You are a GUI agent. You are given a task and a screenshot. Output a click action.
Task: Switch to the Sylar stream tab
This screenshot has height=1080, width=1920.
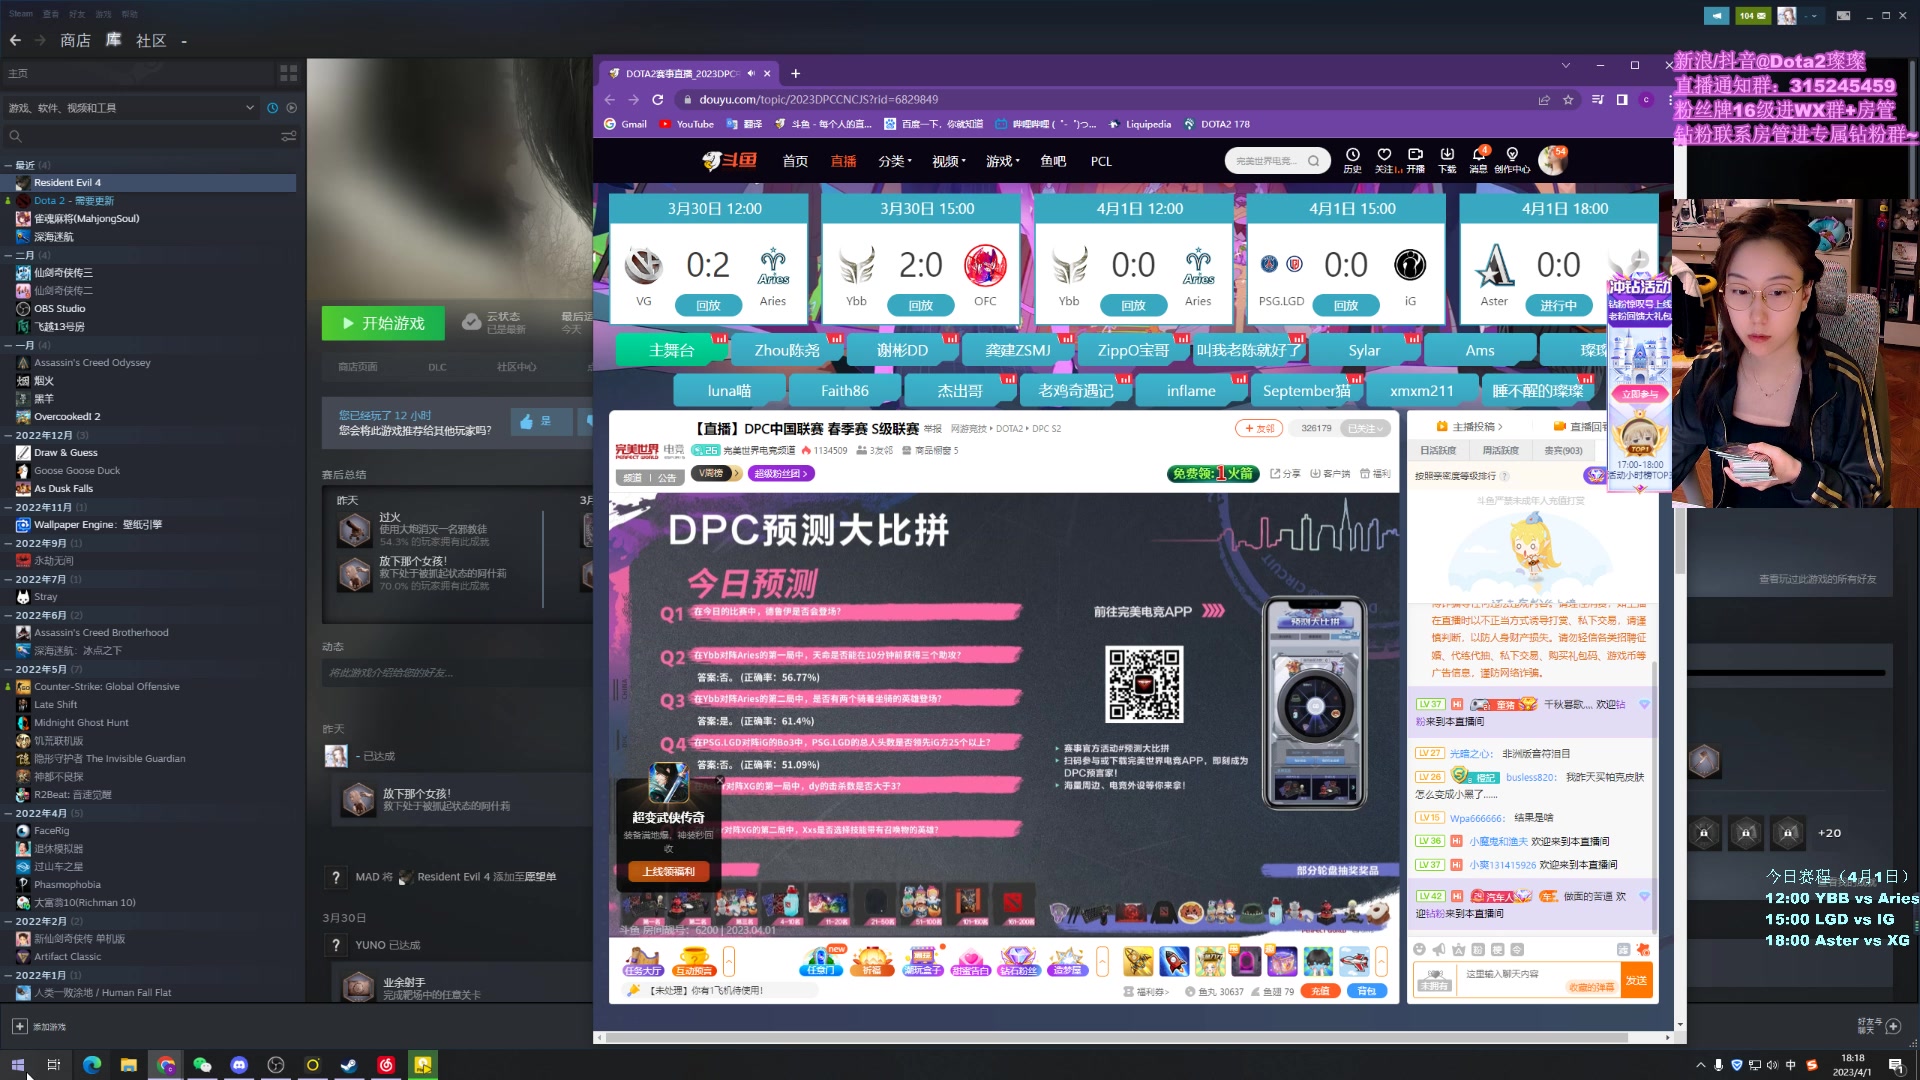pyautogui.click(x=1364, y=350)
